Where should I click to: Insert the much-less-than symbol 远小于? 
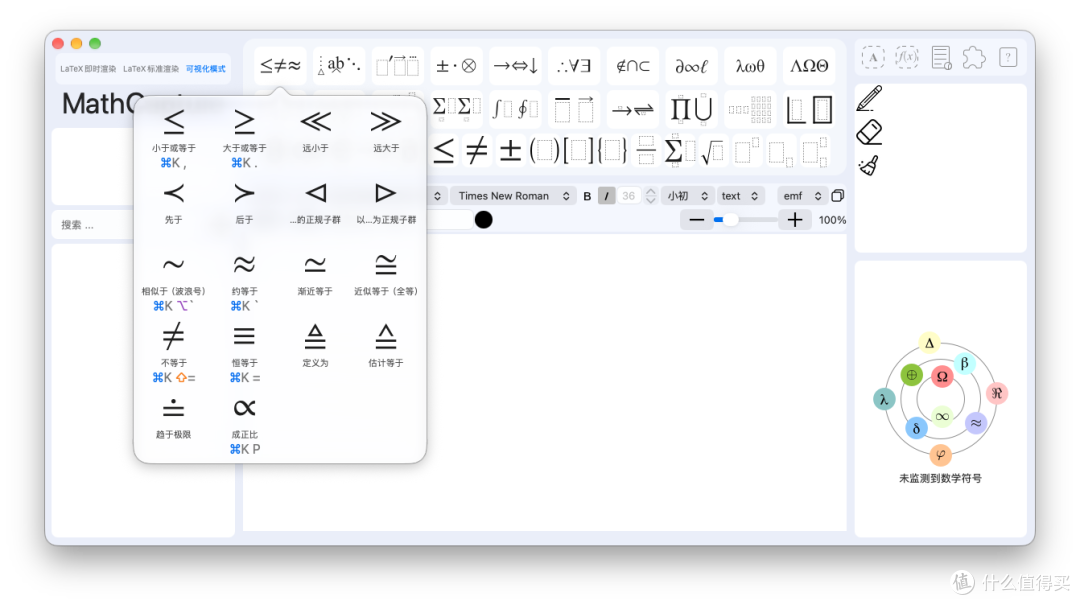[x=315, y=123]
